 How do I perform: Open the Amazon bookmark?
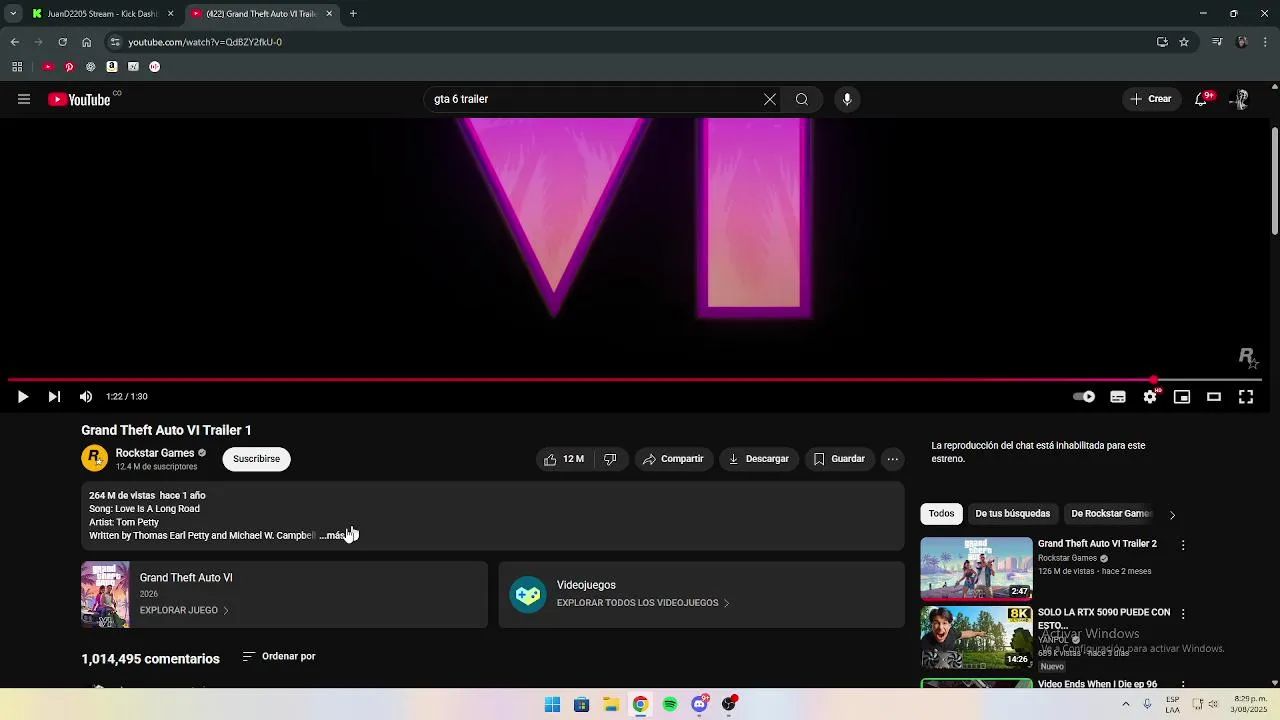(112, 67)
